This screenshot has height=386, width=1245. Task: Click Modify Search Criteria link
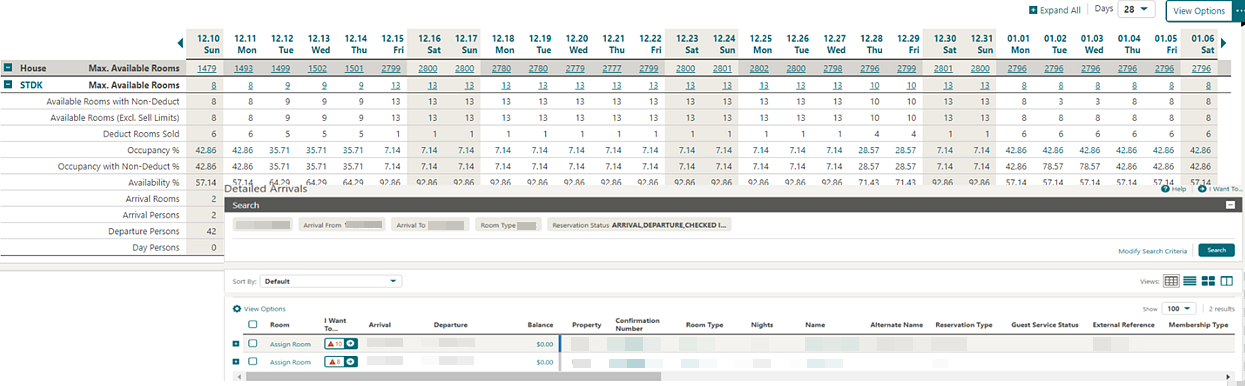1152,251
